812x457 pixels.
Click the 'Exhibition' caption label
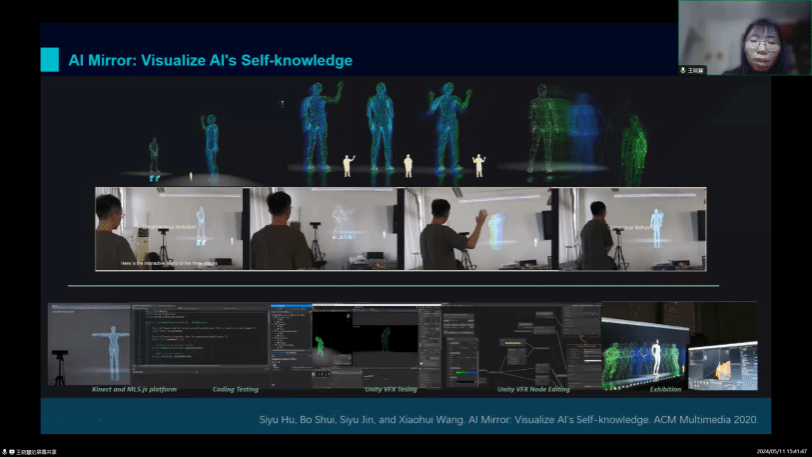pyautogui.click(x=665, y=389)
